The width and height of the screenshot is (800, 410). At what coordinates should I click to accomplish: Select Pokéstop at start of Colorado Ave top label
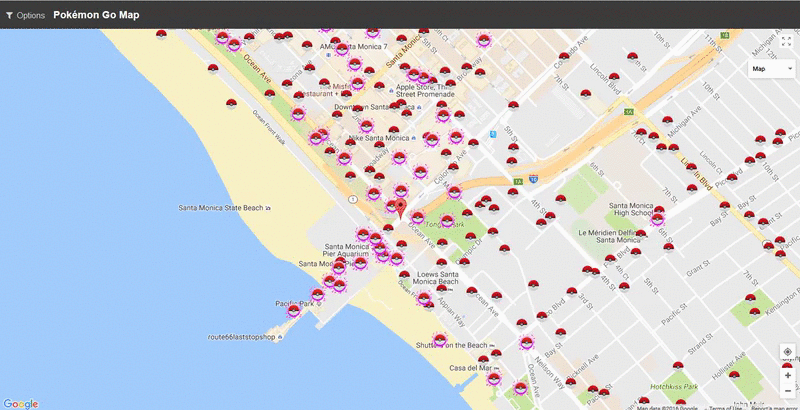[564, 56]
